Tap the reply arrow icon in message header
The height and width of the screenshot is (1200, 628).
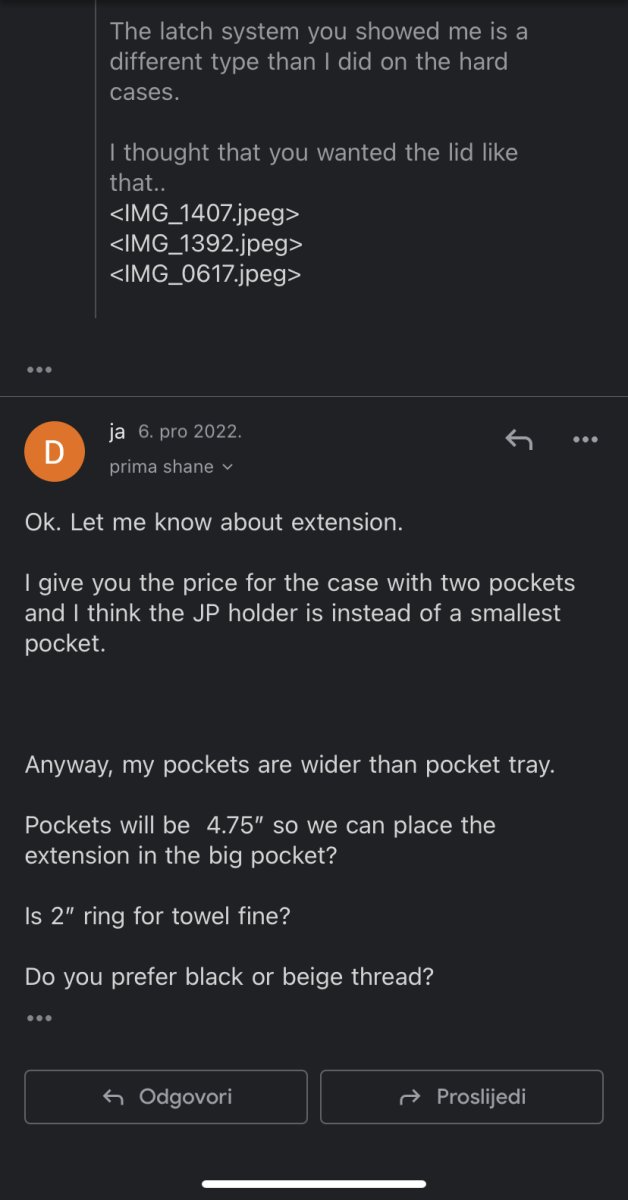[x=518, y=438]
